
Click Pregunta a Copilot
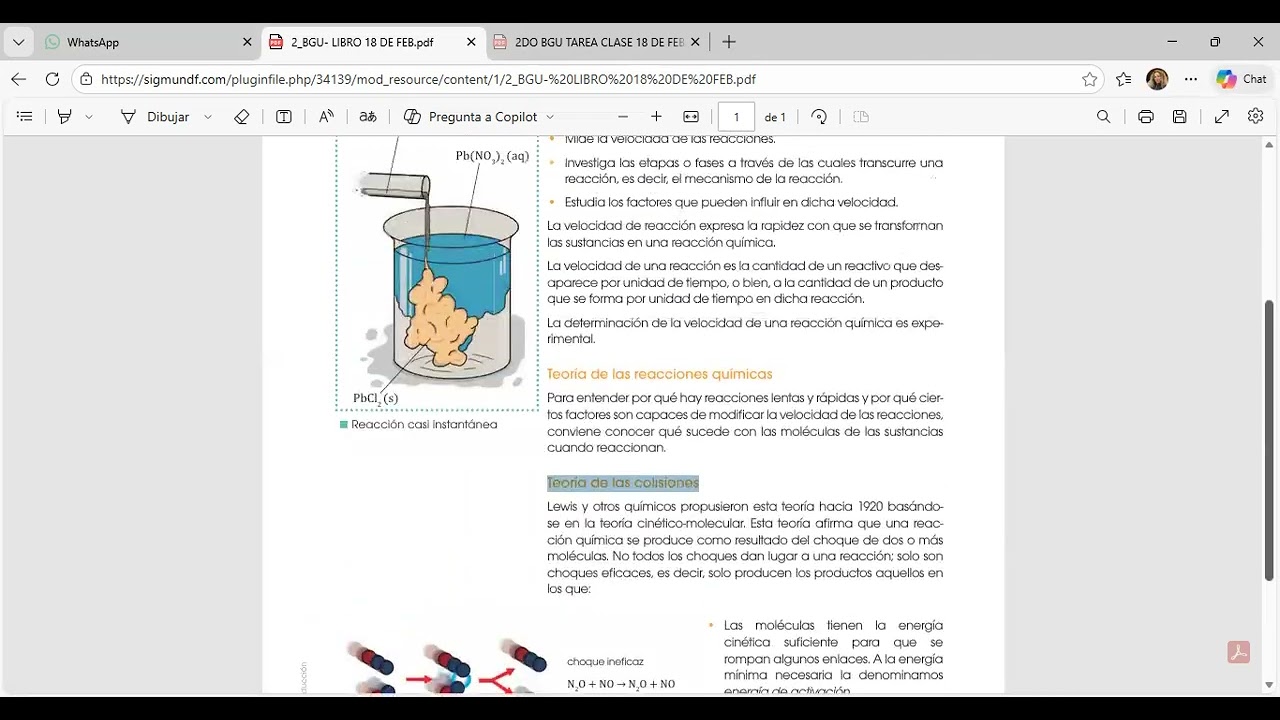pos(470,117)
